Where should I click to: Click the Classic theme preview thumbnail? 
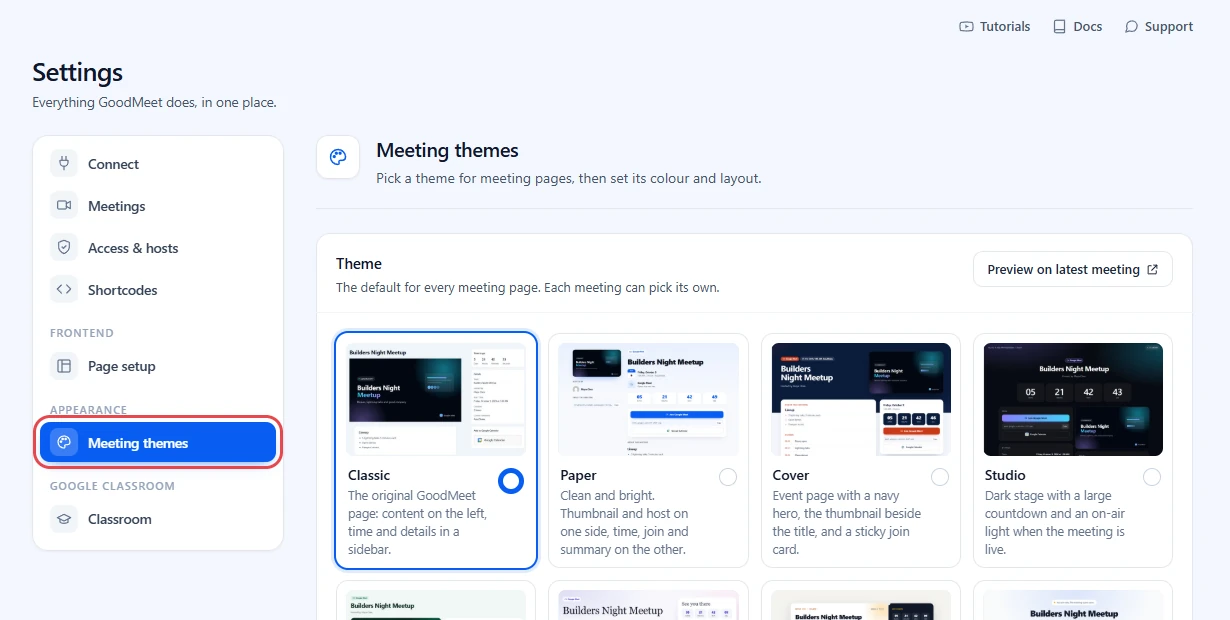coord(436,399)
